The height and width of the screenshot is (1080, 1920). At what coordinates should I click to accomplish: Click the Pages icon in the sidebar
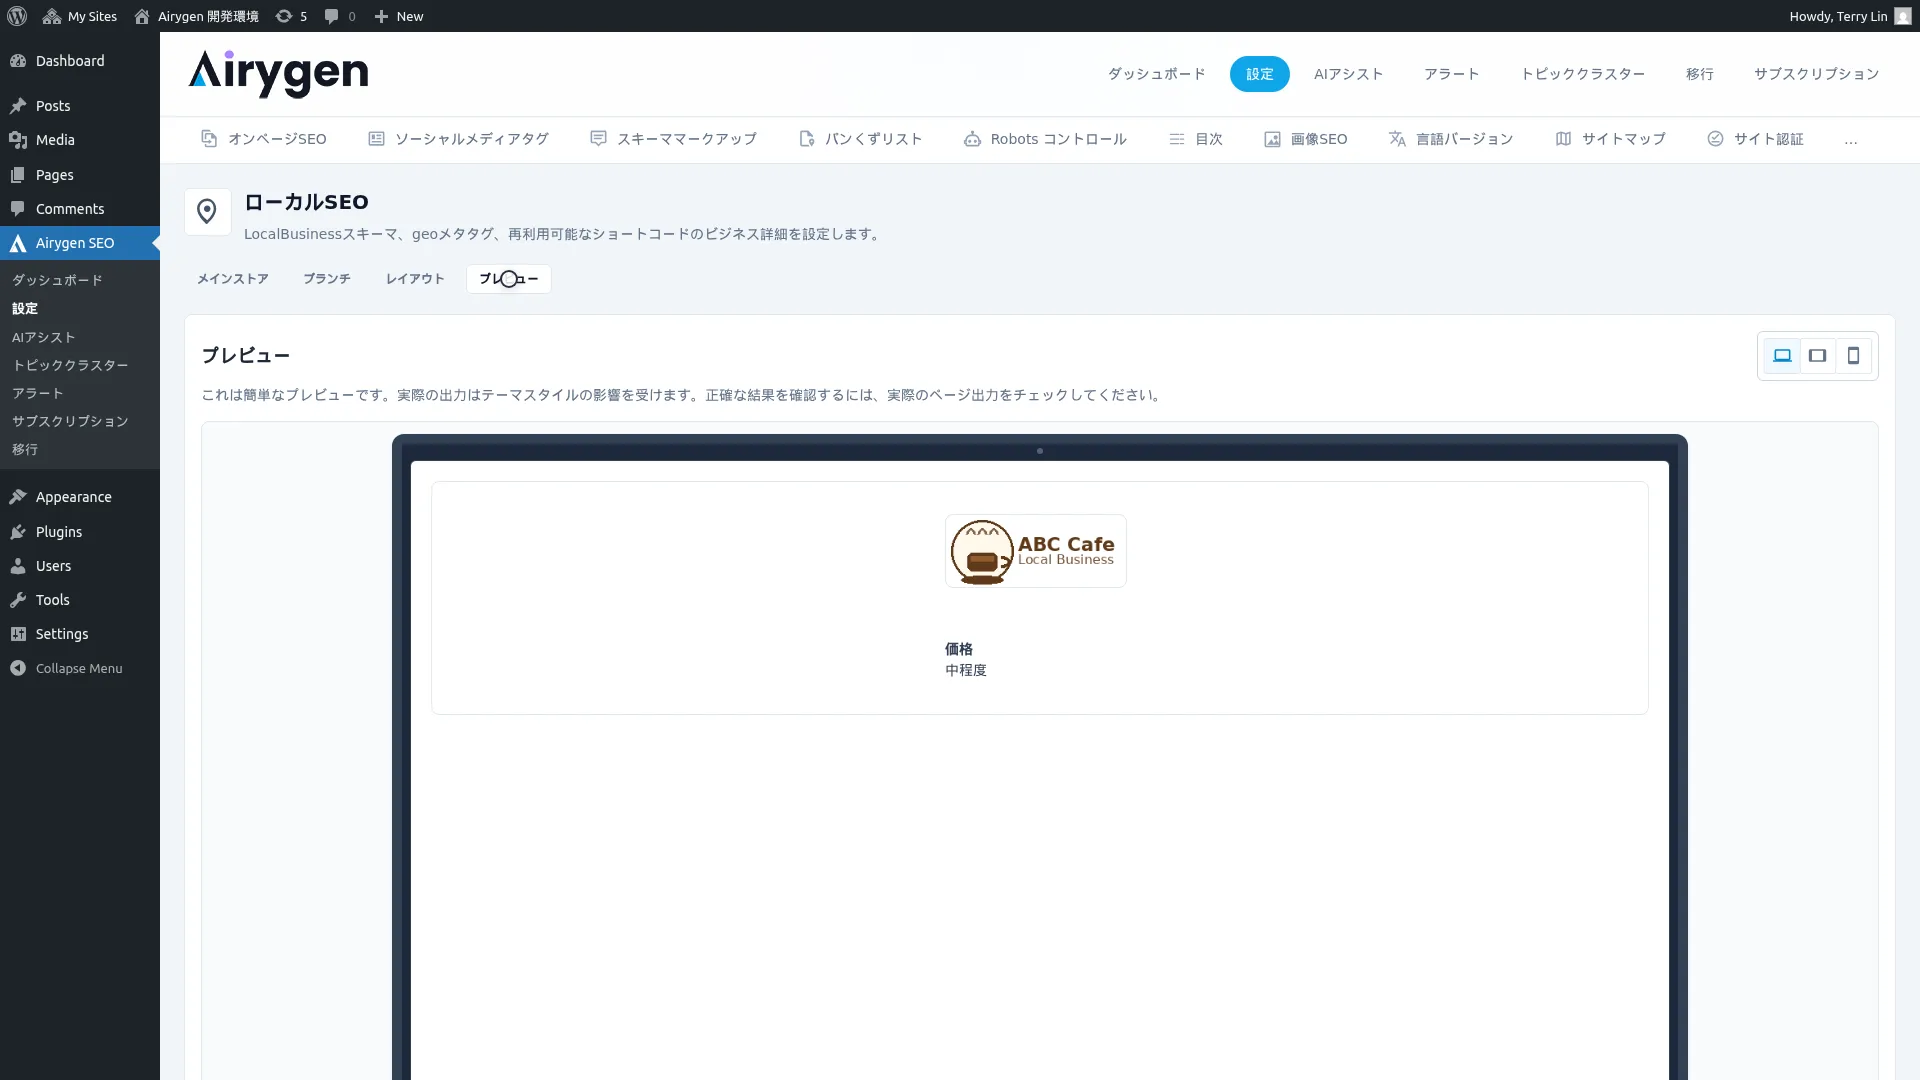pos(18,175)
